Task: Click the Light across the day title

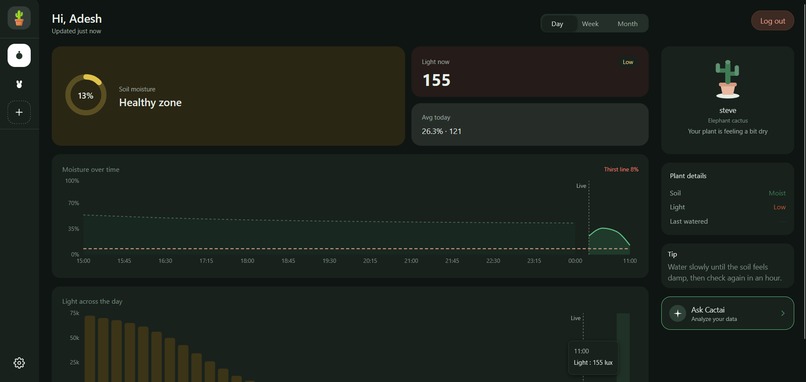Action: click(x=93, y=301)
